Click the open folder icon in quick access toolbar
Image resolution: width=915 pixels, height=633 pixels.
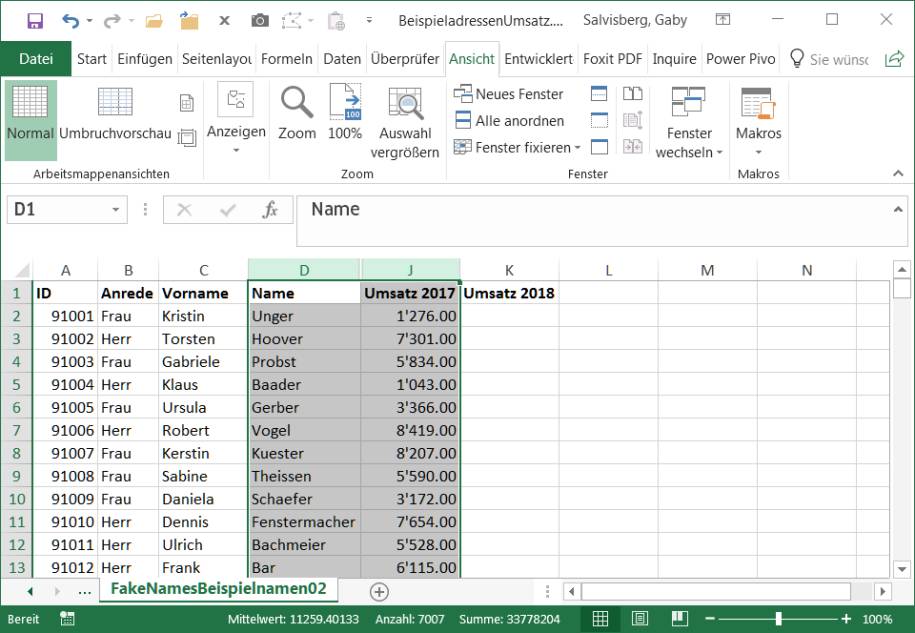pos(154,21)
